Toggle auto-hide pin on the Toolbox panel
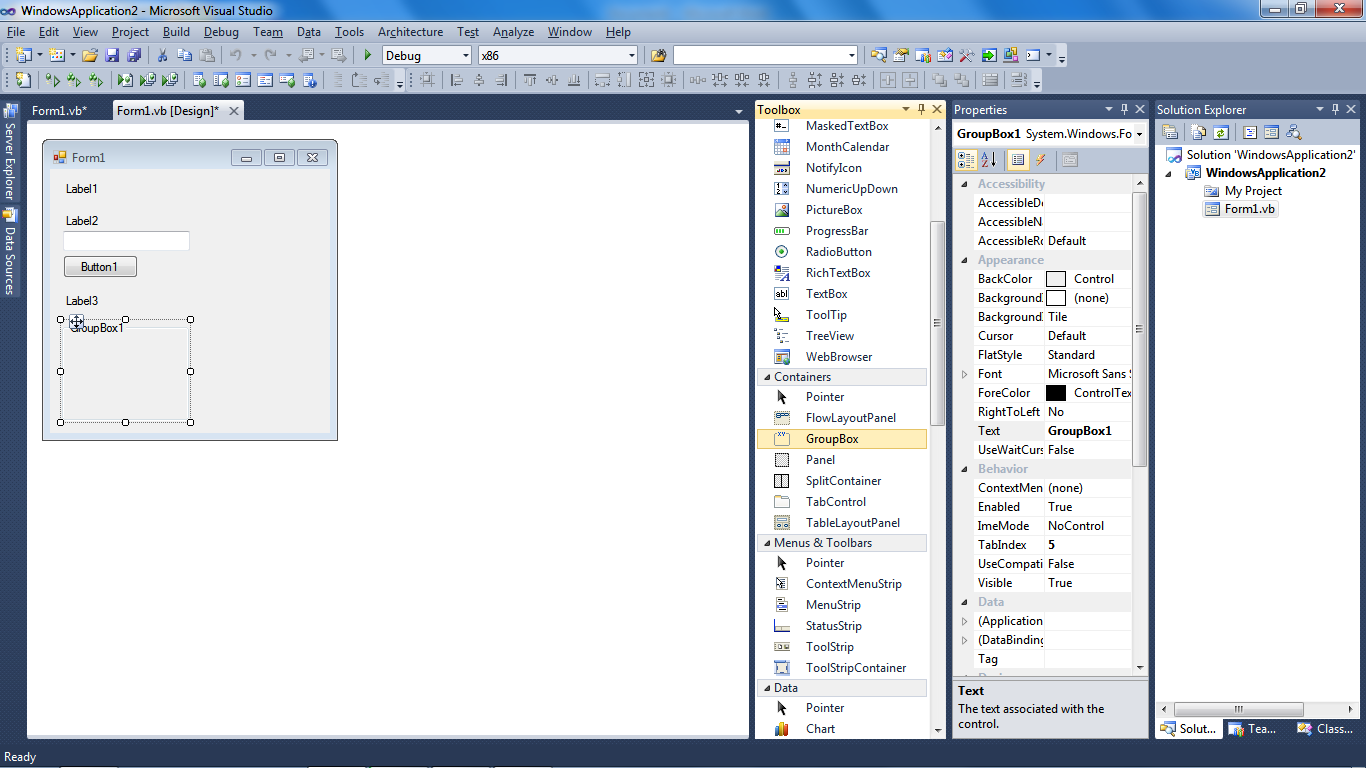This screenshot has width=1366, height=768. (x=921, y=109)
